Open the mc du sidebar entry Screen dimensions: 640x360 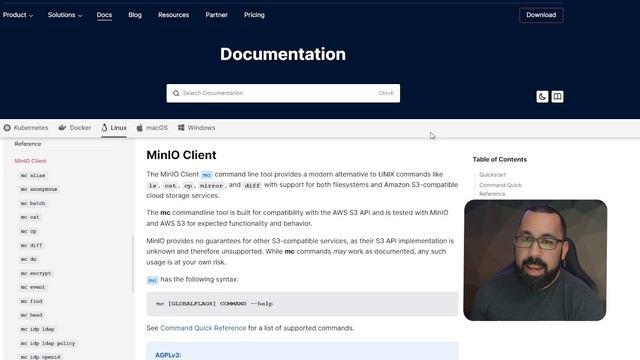click(x=29, y=259)
